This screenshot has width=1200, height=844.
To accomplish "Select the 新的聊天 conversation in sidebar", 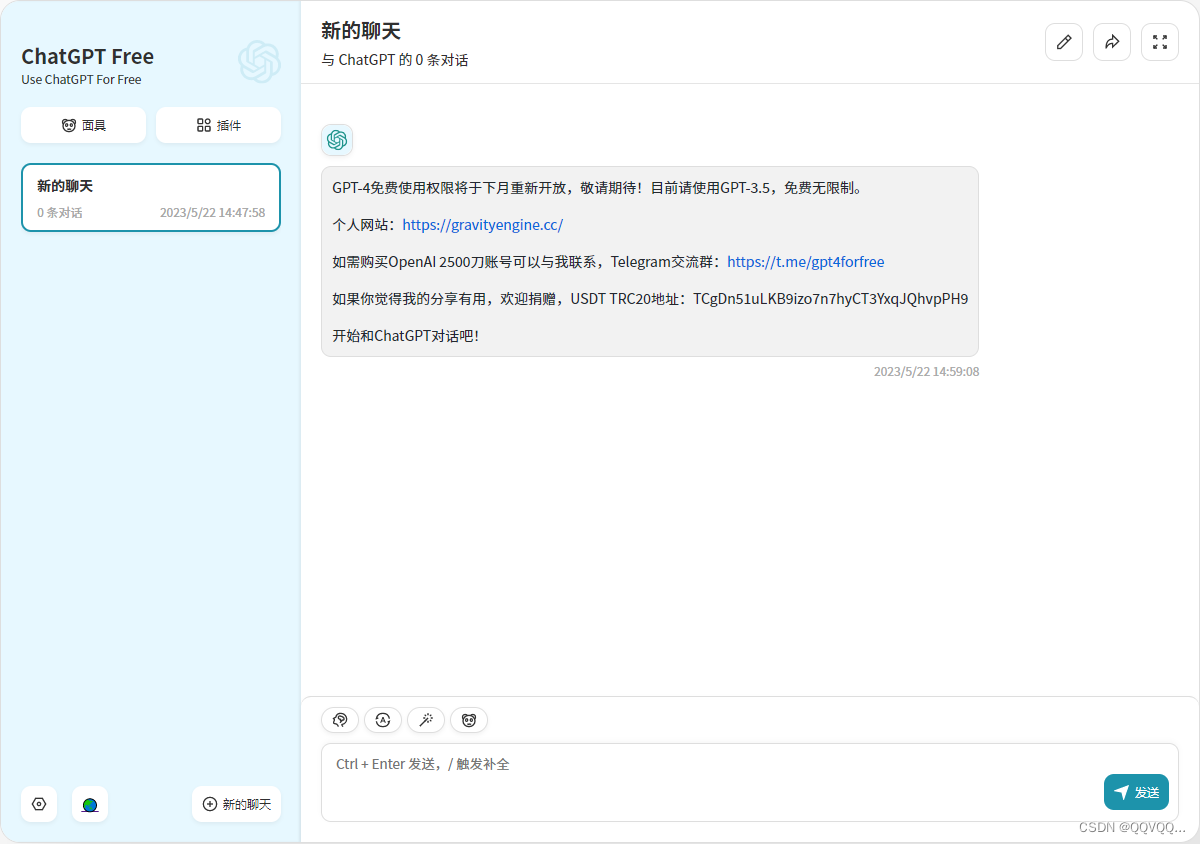I will (151, 197).
